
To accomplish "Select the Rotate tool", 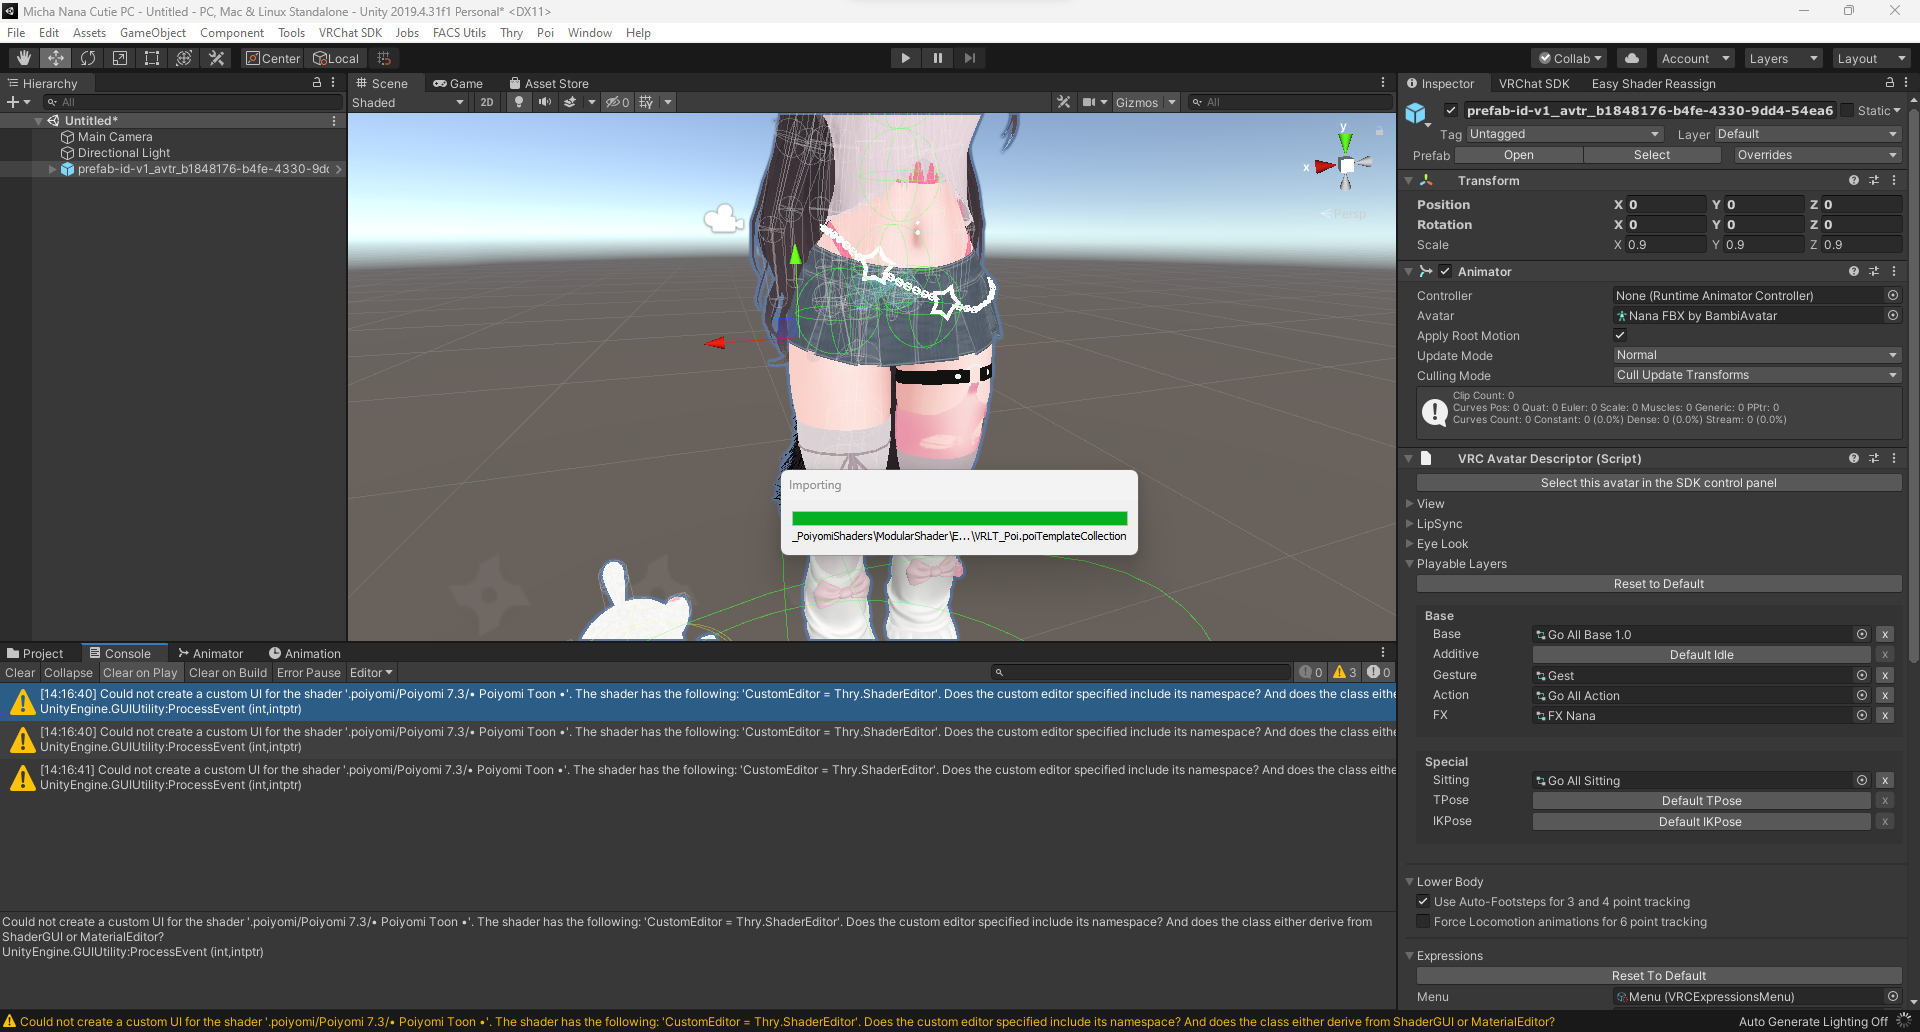I will click(88, 58).
